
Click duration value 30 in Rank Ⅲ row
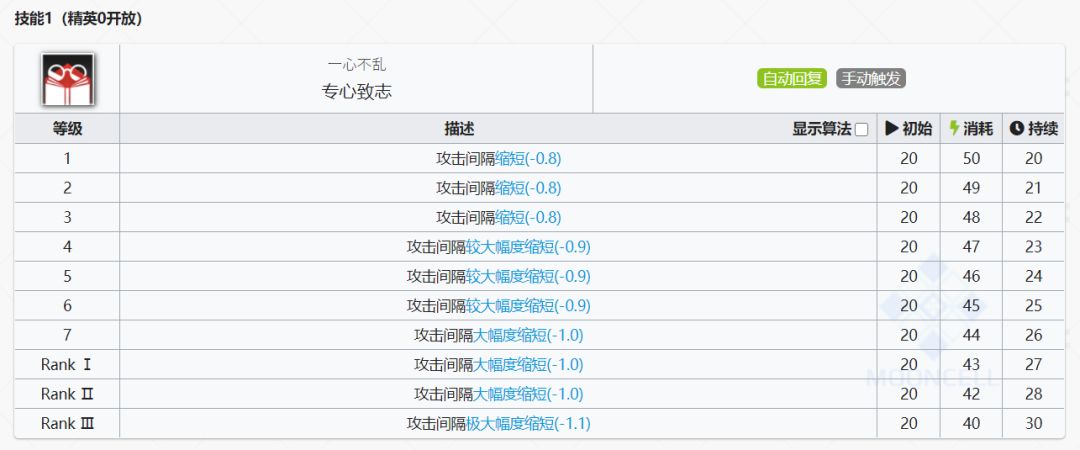coord(1034,423)
